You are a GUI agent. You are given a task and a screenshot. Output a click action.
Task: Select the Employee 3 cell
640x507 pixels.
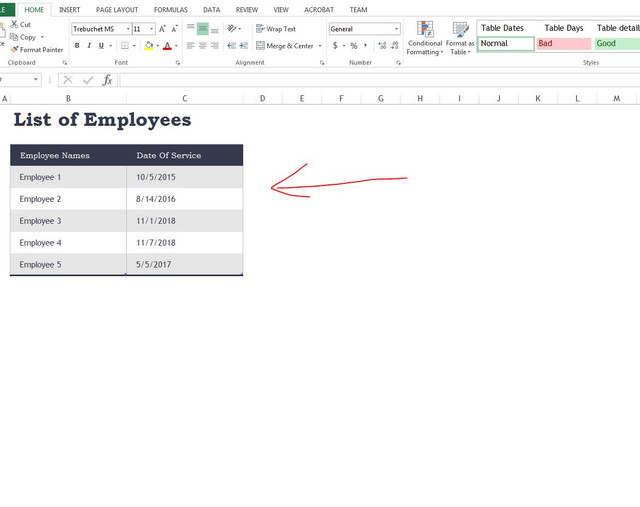(69, 221)
